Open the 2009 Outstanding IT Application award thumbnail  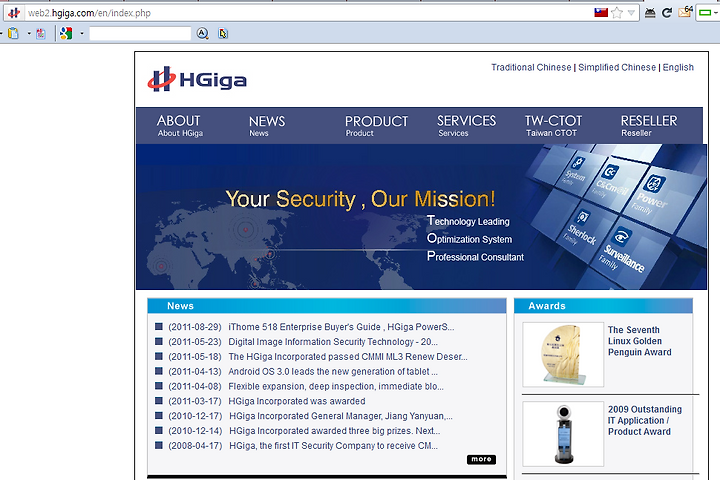point(563,434)
